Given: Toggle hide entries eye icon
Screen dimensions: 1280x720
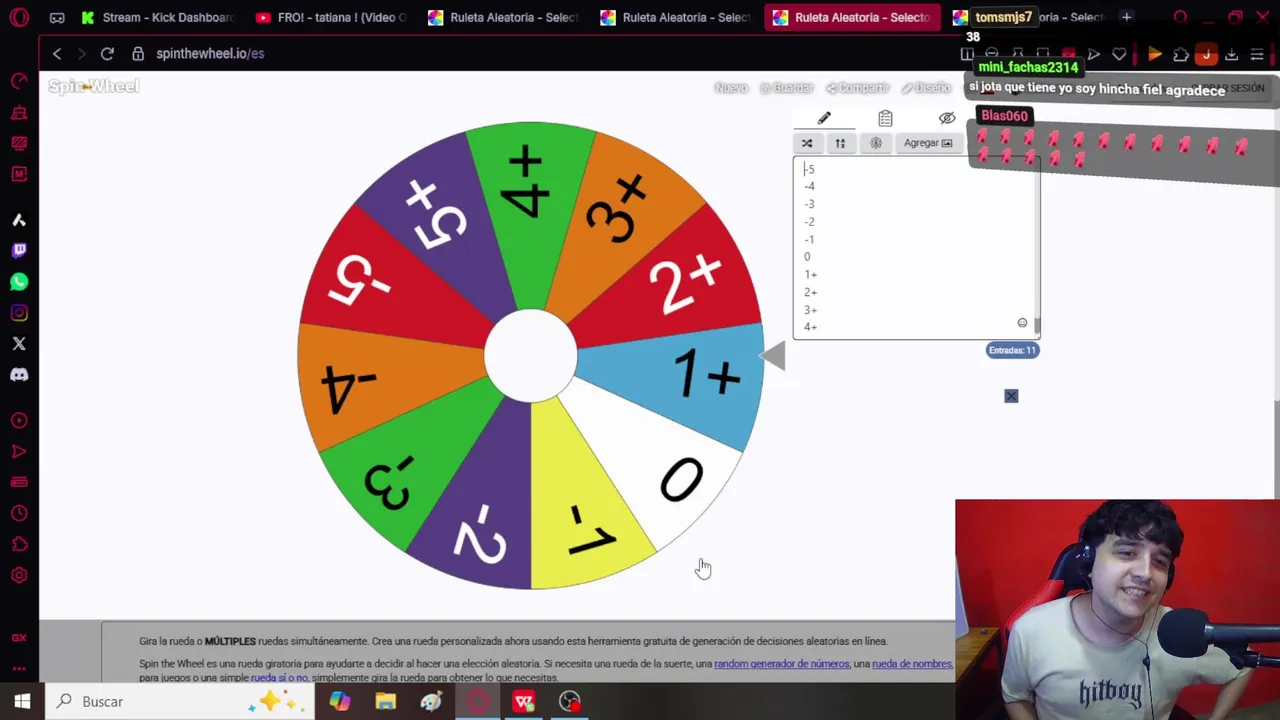Looking at the screenshot, I should pyautogui.click(x=947, y=119).
